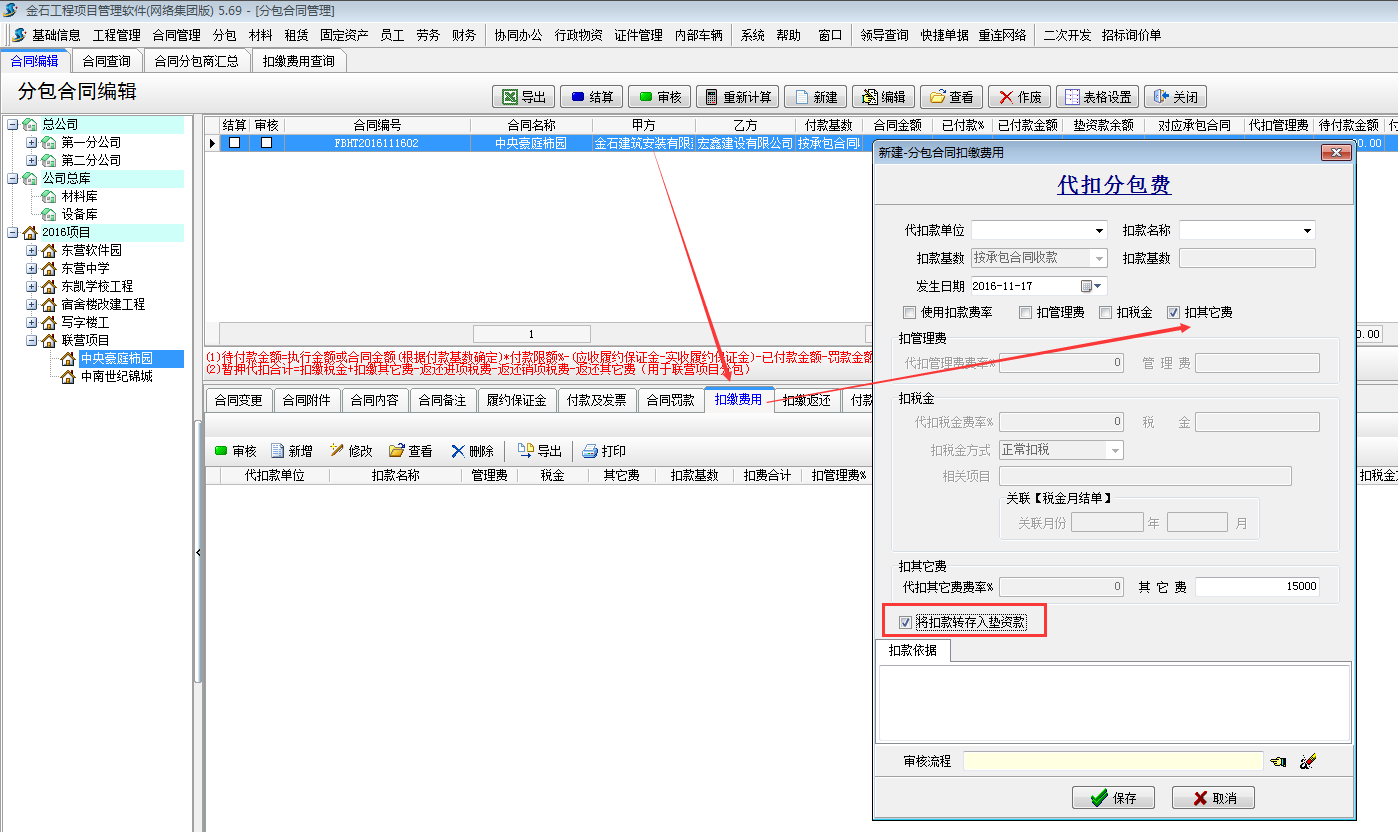Viewport: 1398px width, 832px height.
Task: Open the 工程管理 menu
Action: [x=116, y=35]
